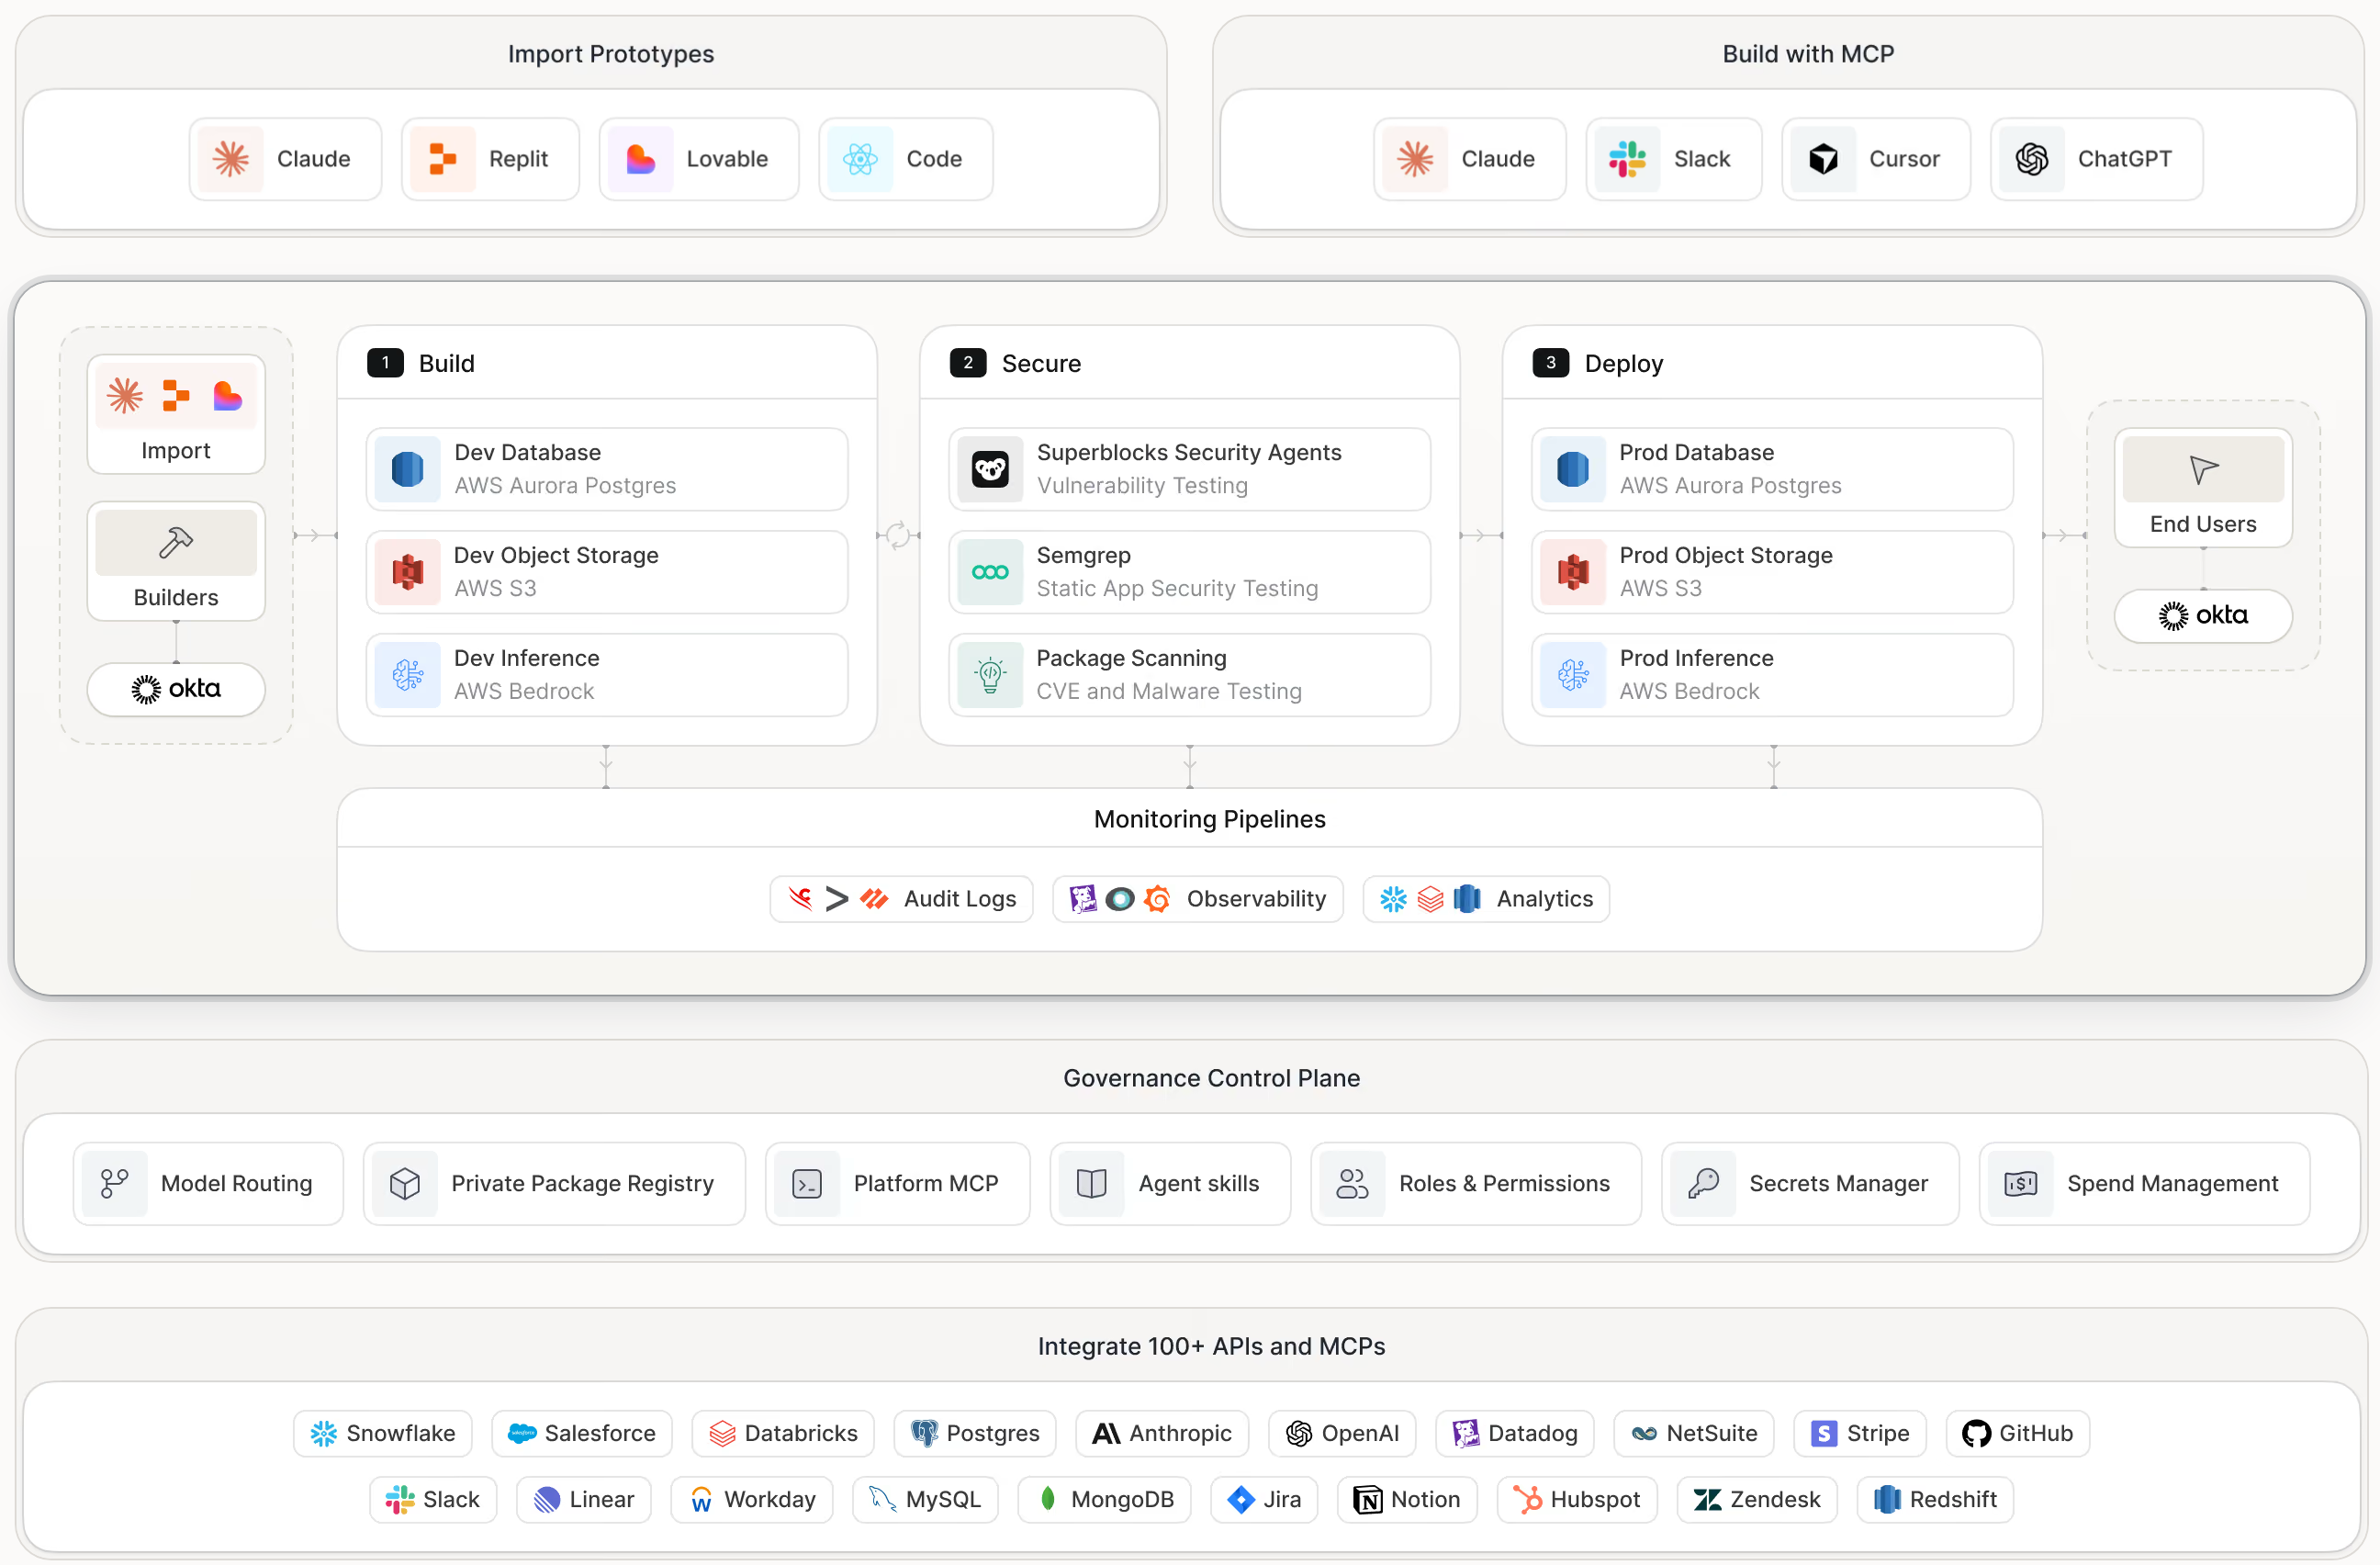Click the ChatGPT logo icon
Screen dimensions: 2380x1565
point(2032,159)
